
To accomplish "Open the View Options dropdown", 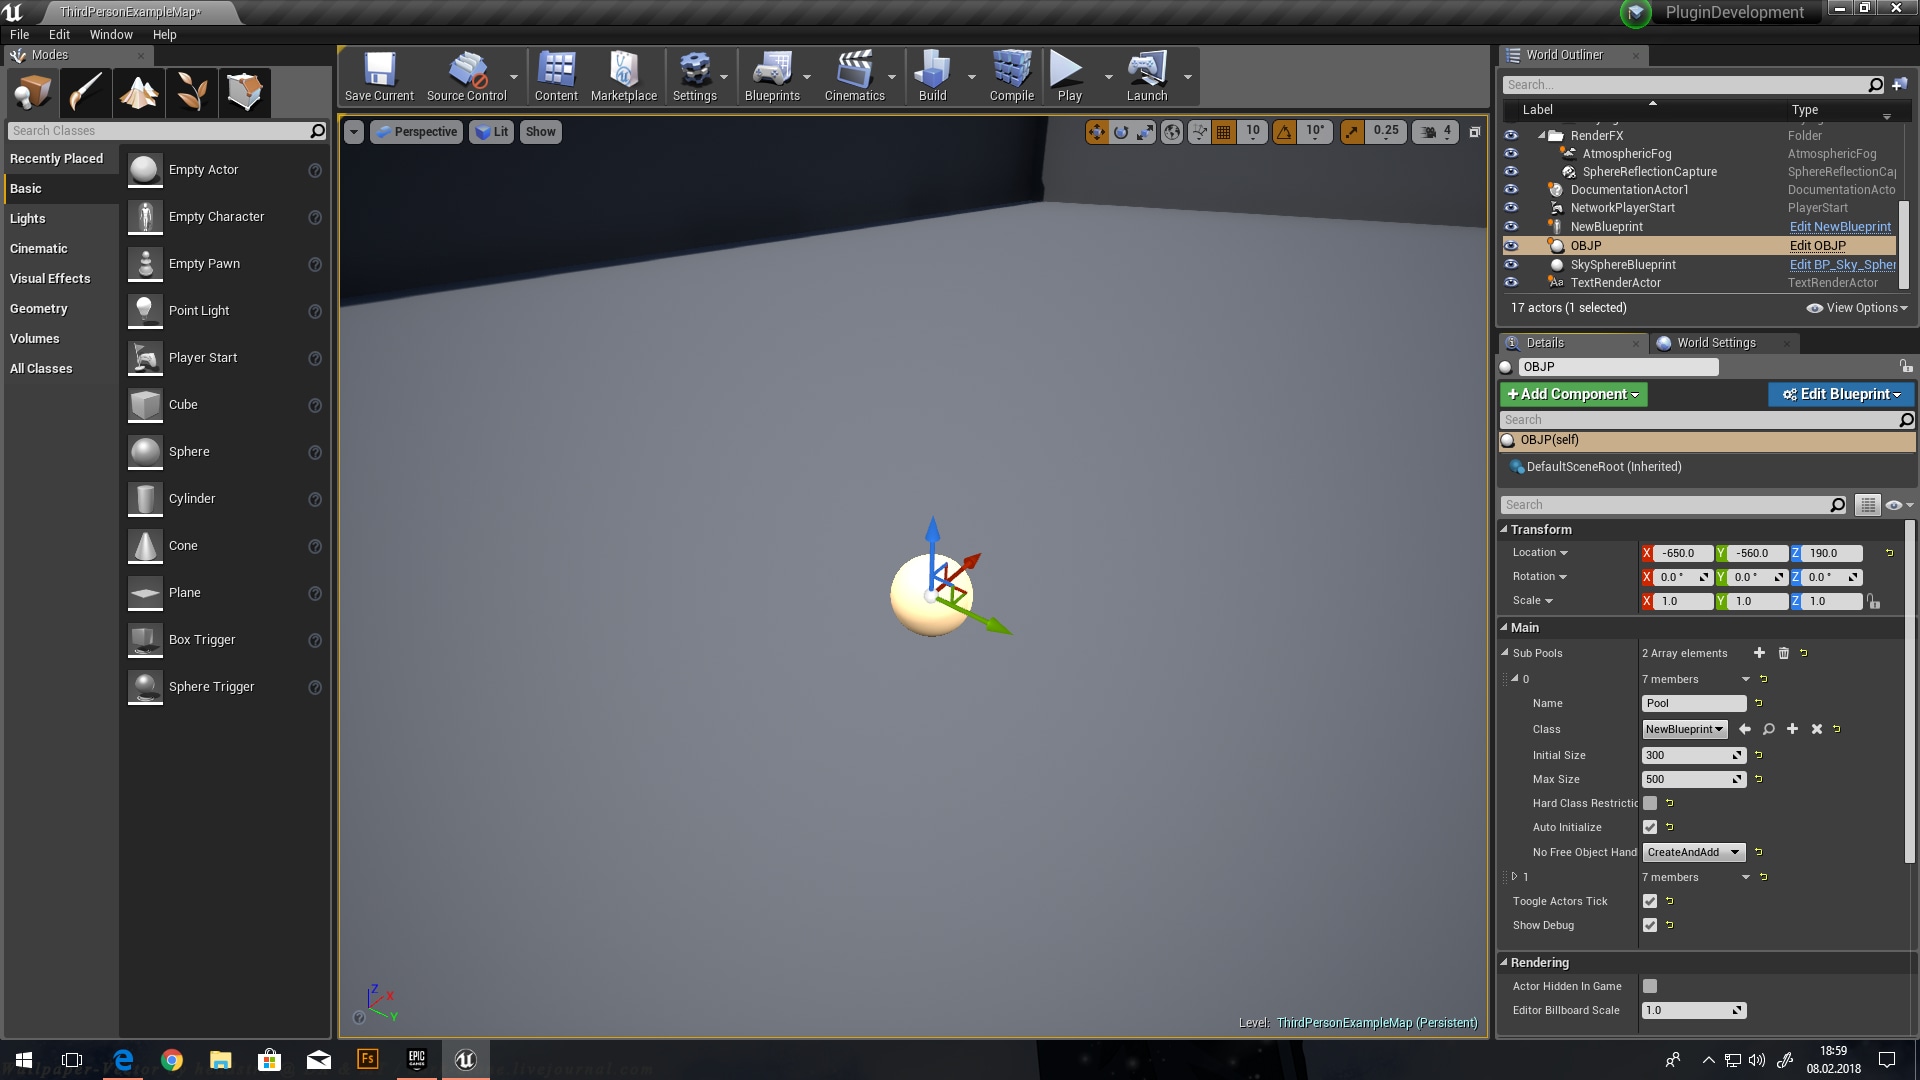I will point(1857,308).
